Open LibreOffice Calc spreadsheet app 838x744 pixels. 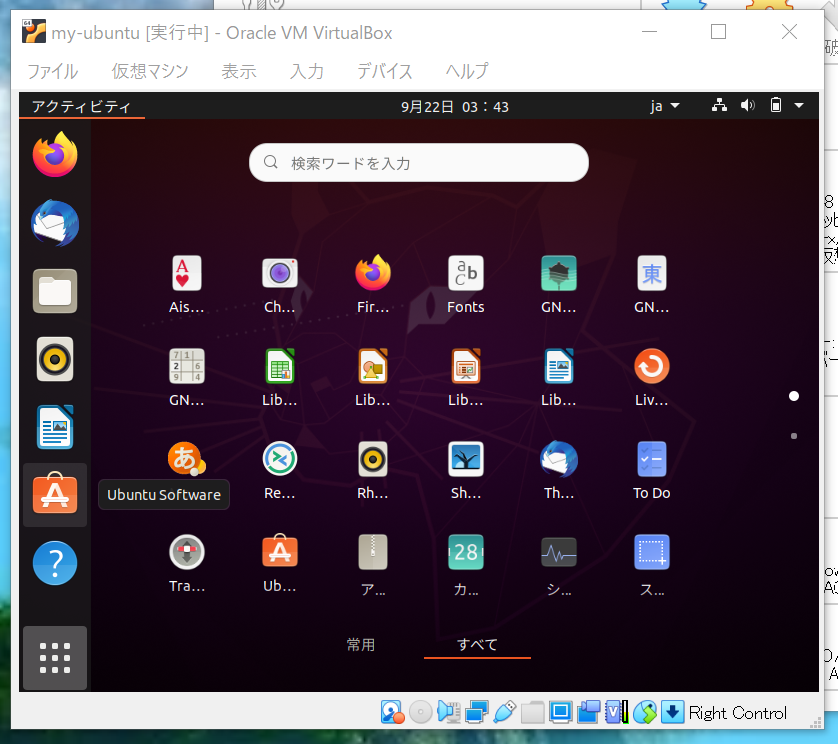(280, 377)
